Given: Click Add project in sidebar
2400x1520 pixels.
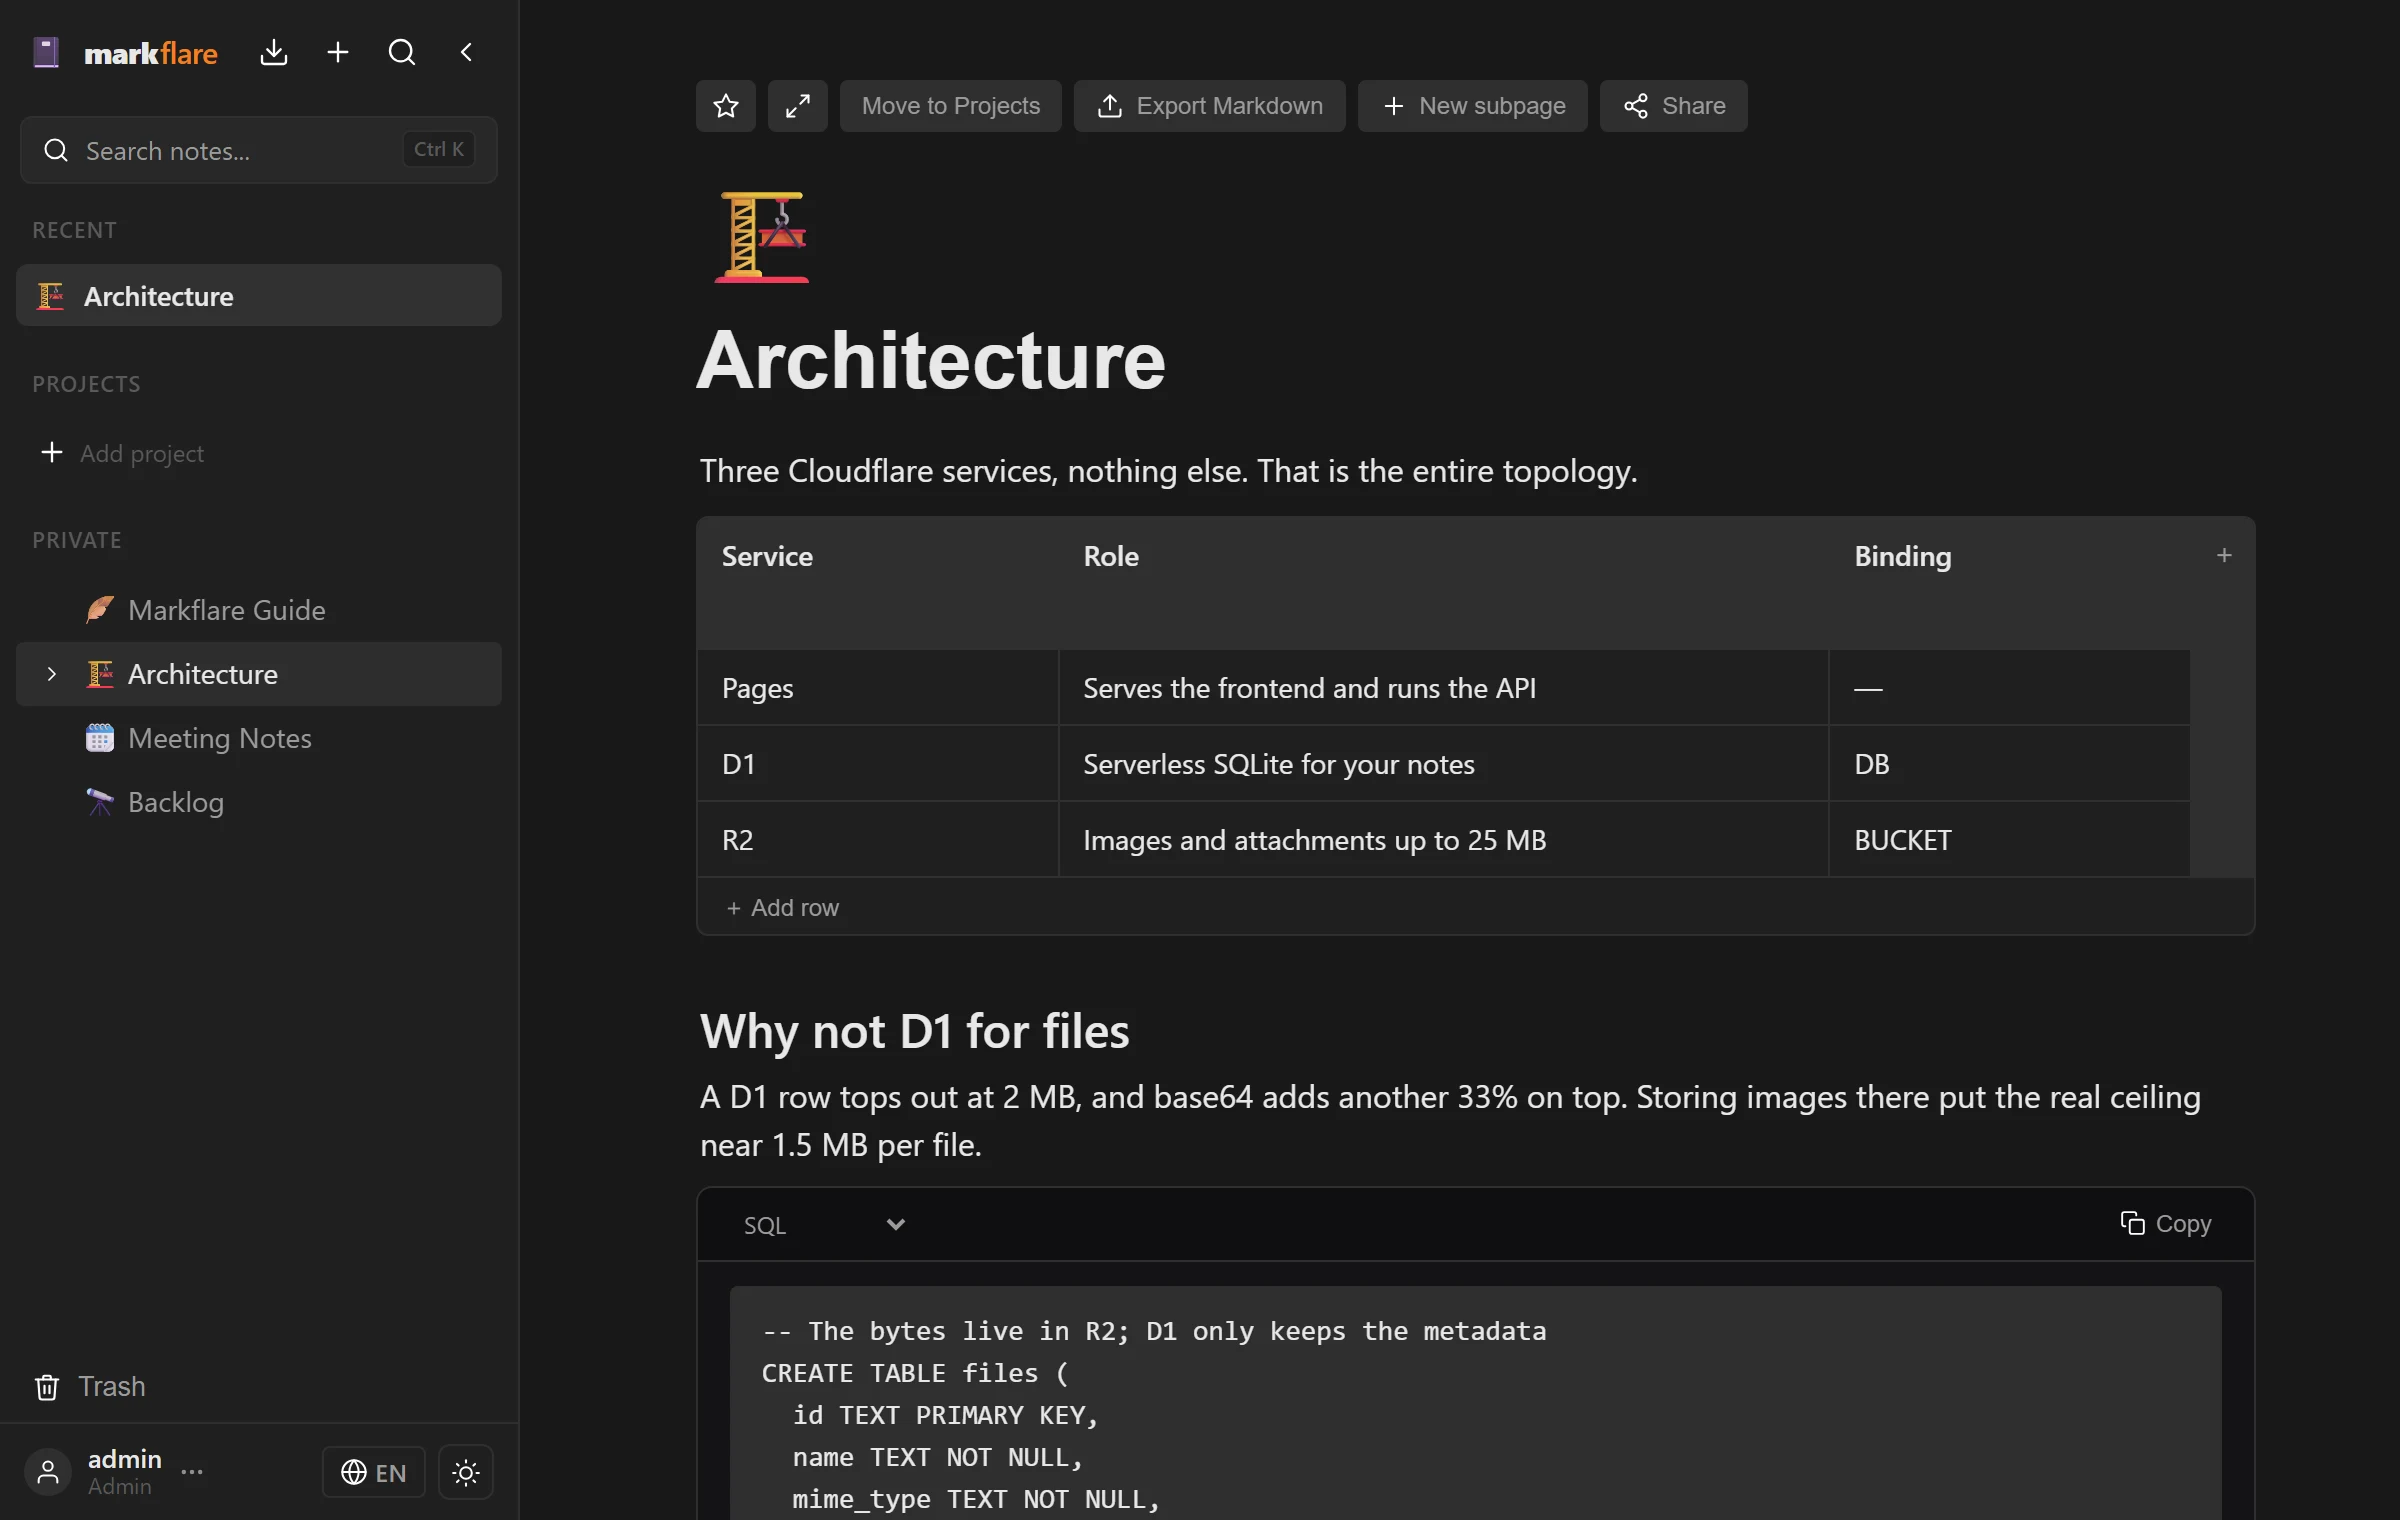Looking at the screenshot, I should 122,453.
